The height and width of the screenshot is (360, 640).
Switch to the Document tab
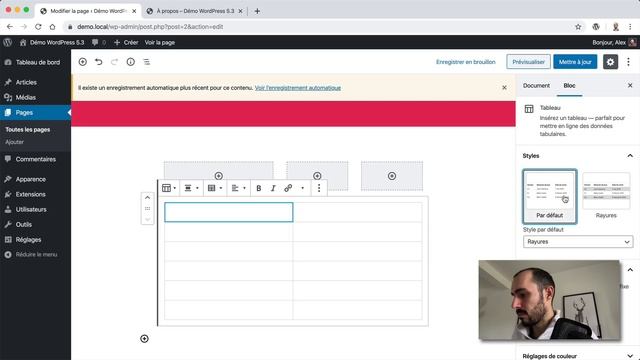[x=536, y=85]
